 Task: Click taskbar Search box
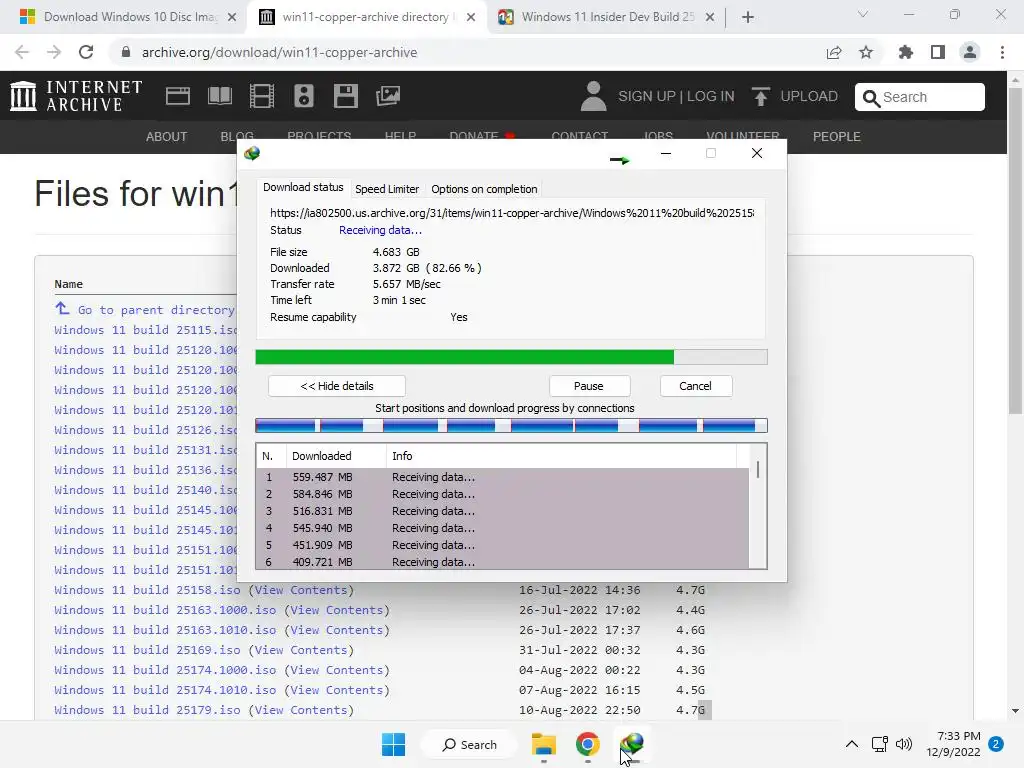coord(469,744)
